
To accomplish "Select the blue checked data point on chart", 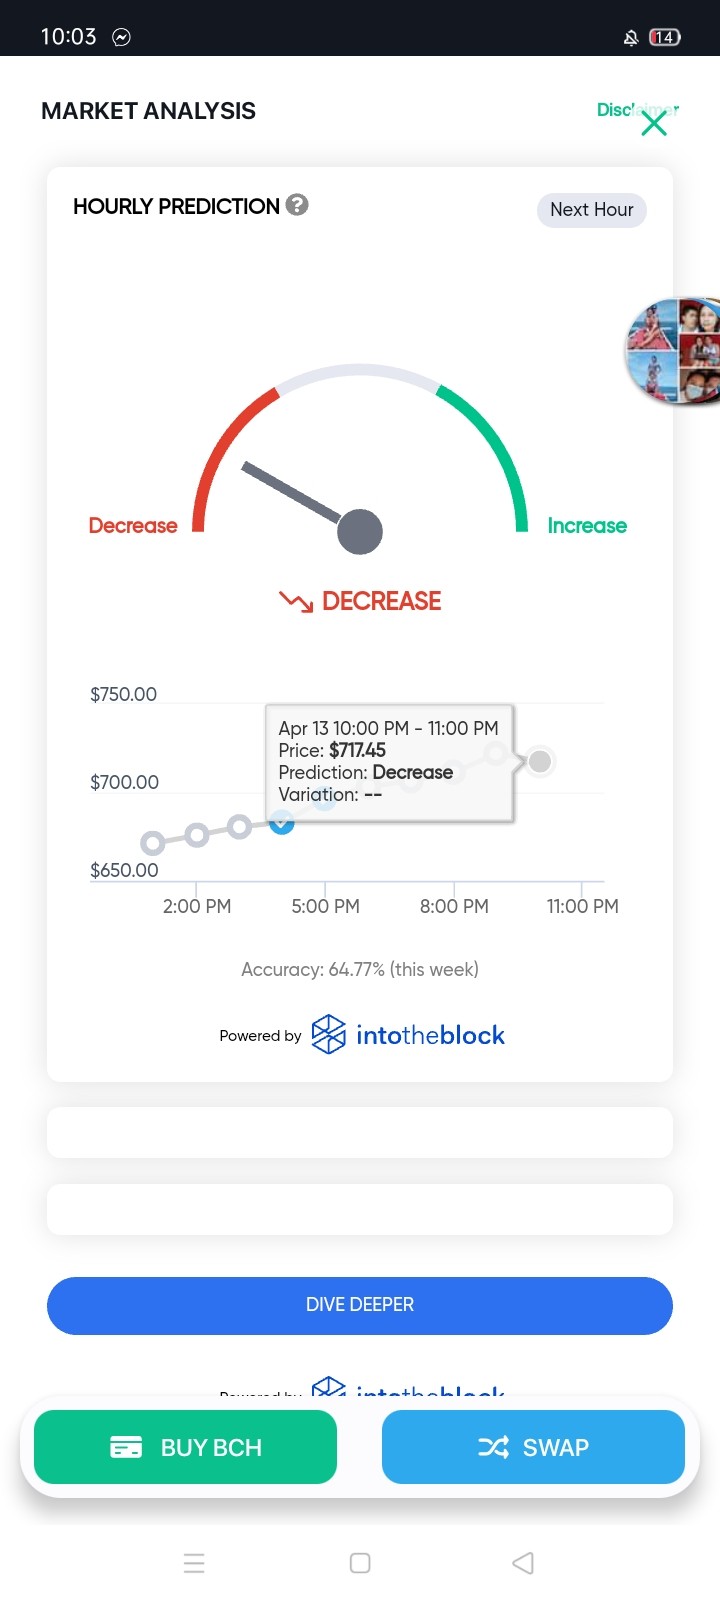I will 282,822.
